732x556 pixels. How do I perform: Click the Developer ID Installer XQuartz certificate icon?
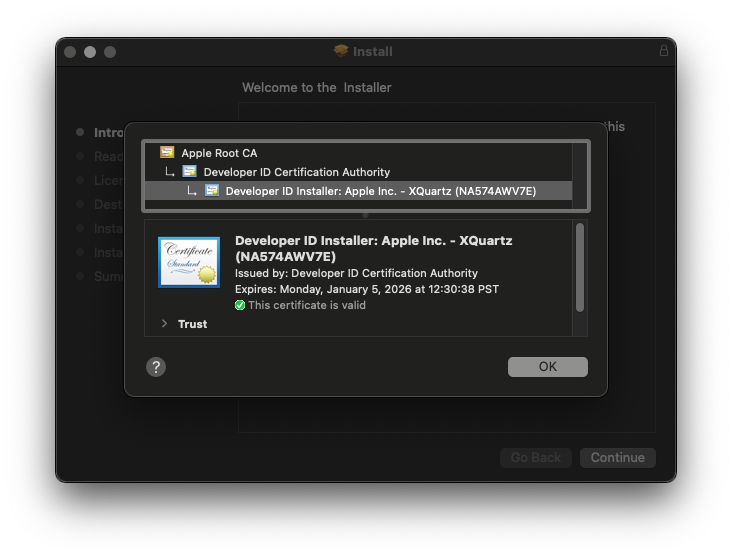211,190
